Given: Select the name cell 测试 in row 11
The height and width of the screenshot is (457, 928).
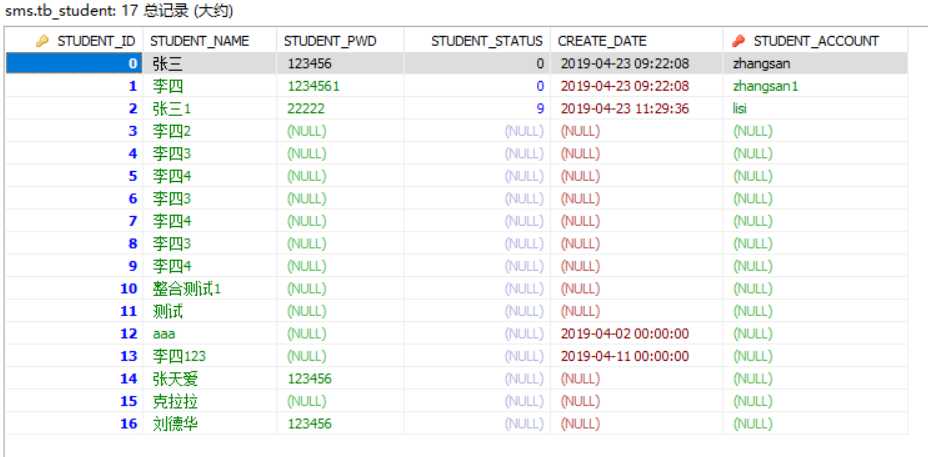Looking at the screenshot, I should click(167, 311).
